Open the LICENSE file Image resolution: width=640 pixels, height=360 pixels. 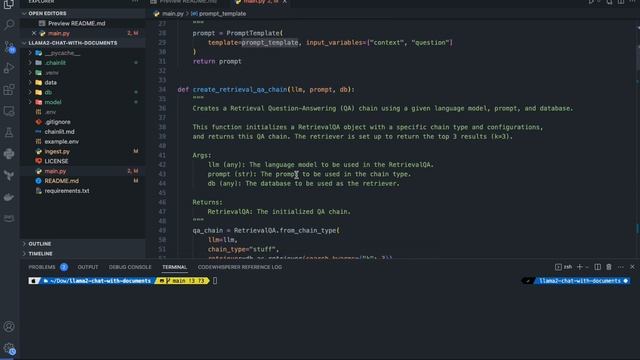[x=56, y=161]
